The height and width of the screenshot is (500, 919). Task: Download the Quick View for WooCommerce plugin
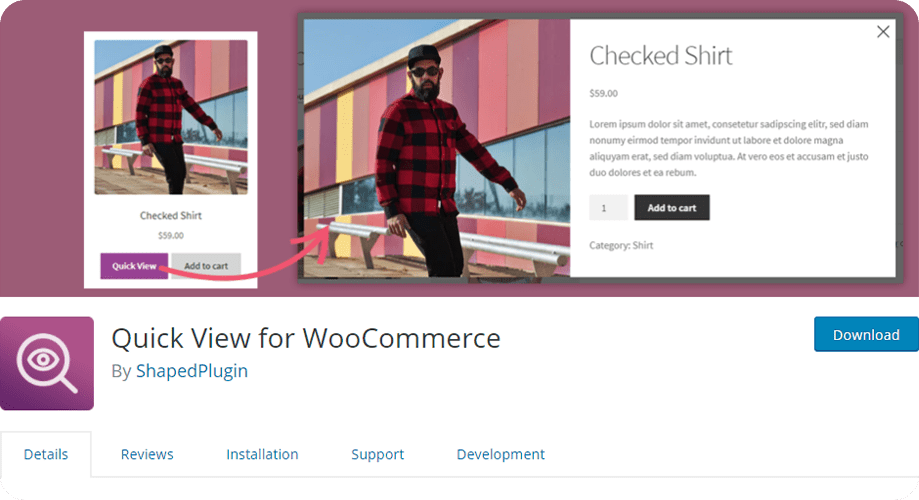click(866, 334)
